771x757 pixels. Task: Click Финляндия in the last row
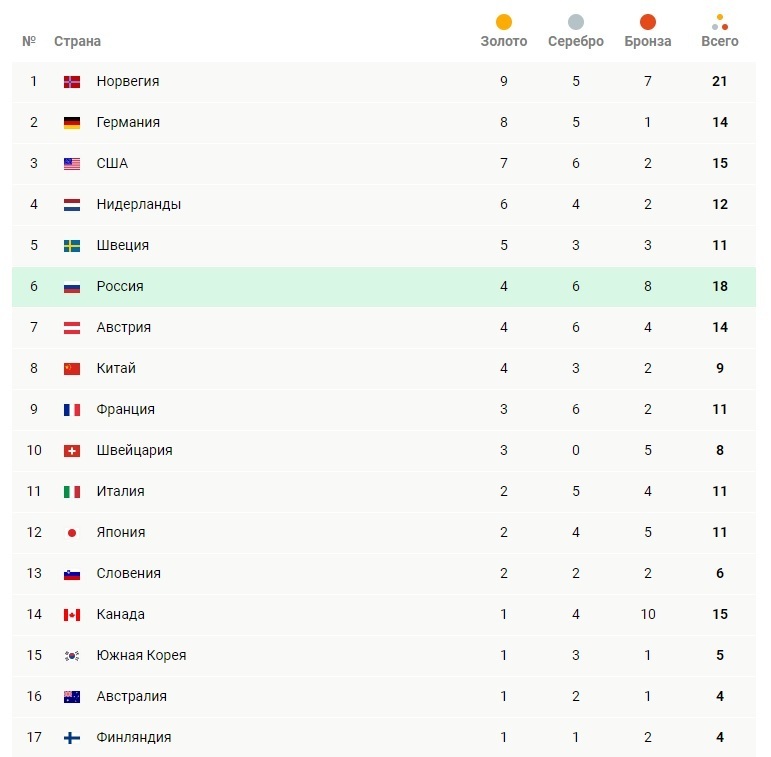pos(134,738)
